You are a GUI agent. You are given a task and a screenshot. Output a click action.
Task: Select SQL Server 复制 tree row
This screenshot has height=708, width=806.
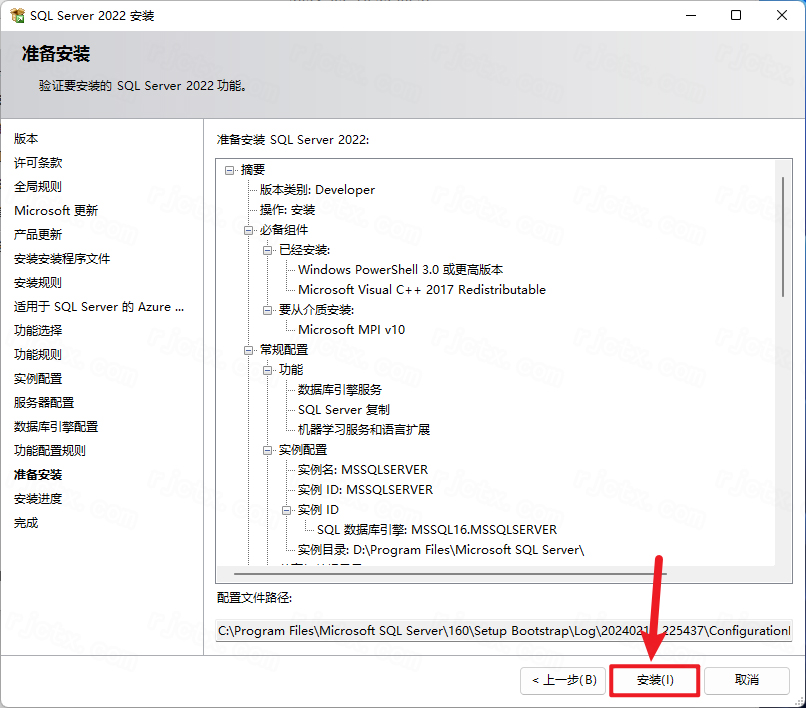point(344,410)
